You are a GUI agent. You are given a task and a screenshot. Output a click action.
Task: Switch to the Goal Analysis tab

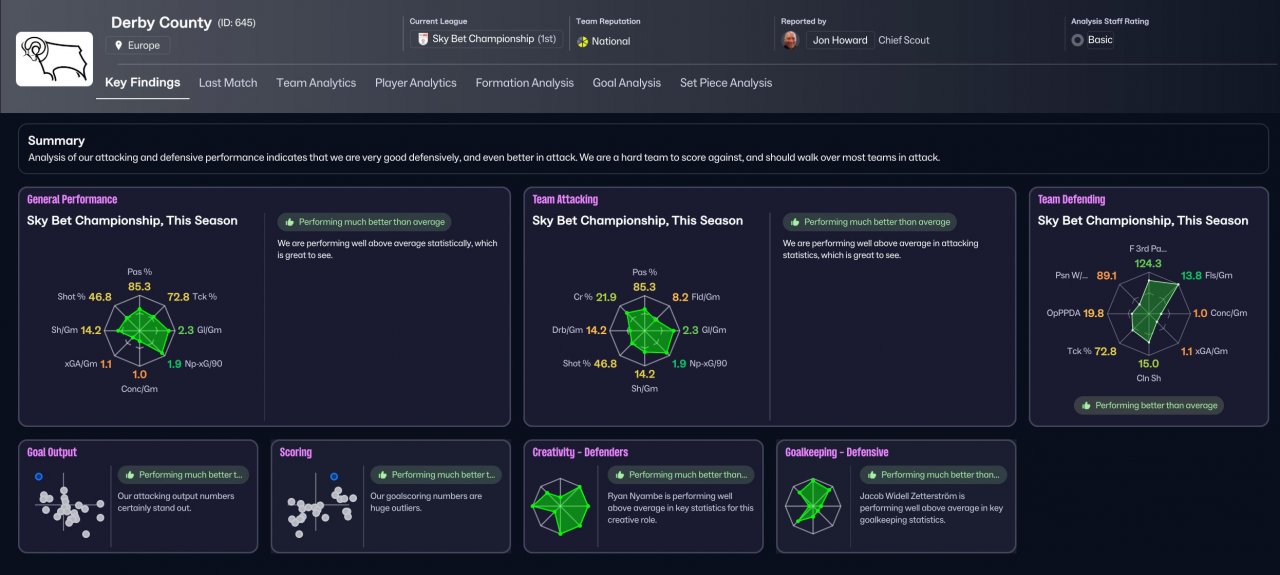click(x=627, y=83)
